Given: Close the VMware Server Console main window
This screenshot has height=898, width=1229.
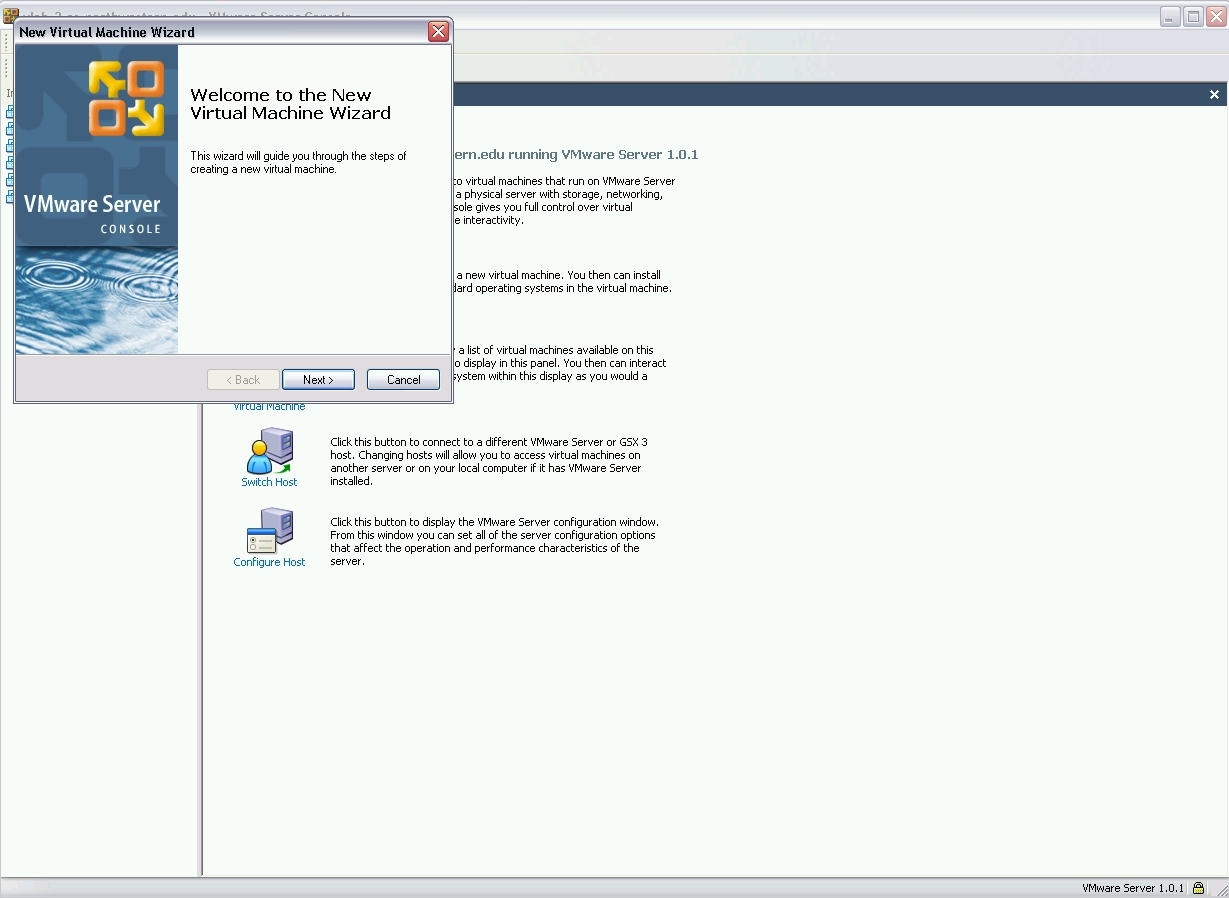Looking at the screenshot, I should click(x=1216, y=17).
